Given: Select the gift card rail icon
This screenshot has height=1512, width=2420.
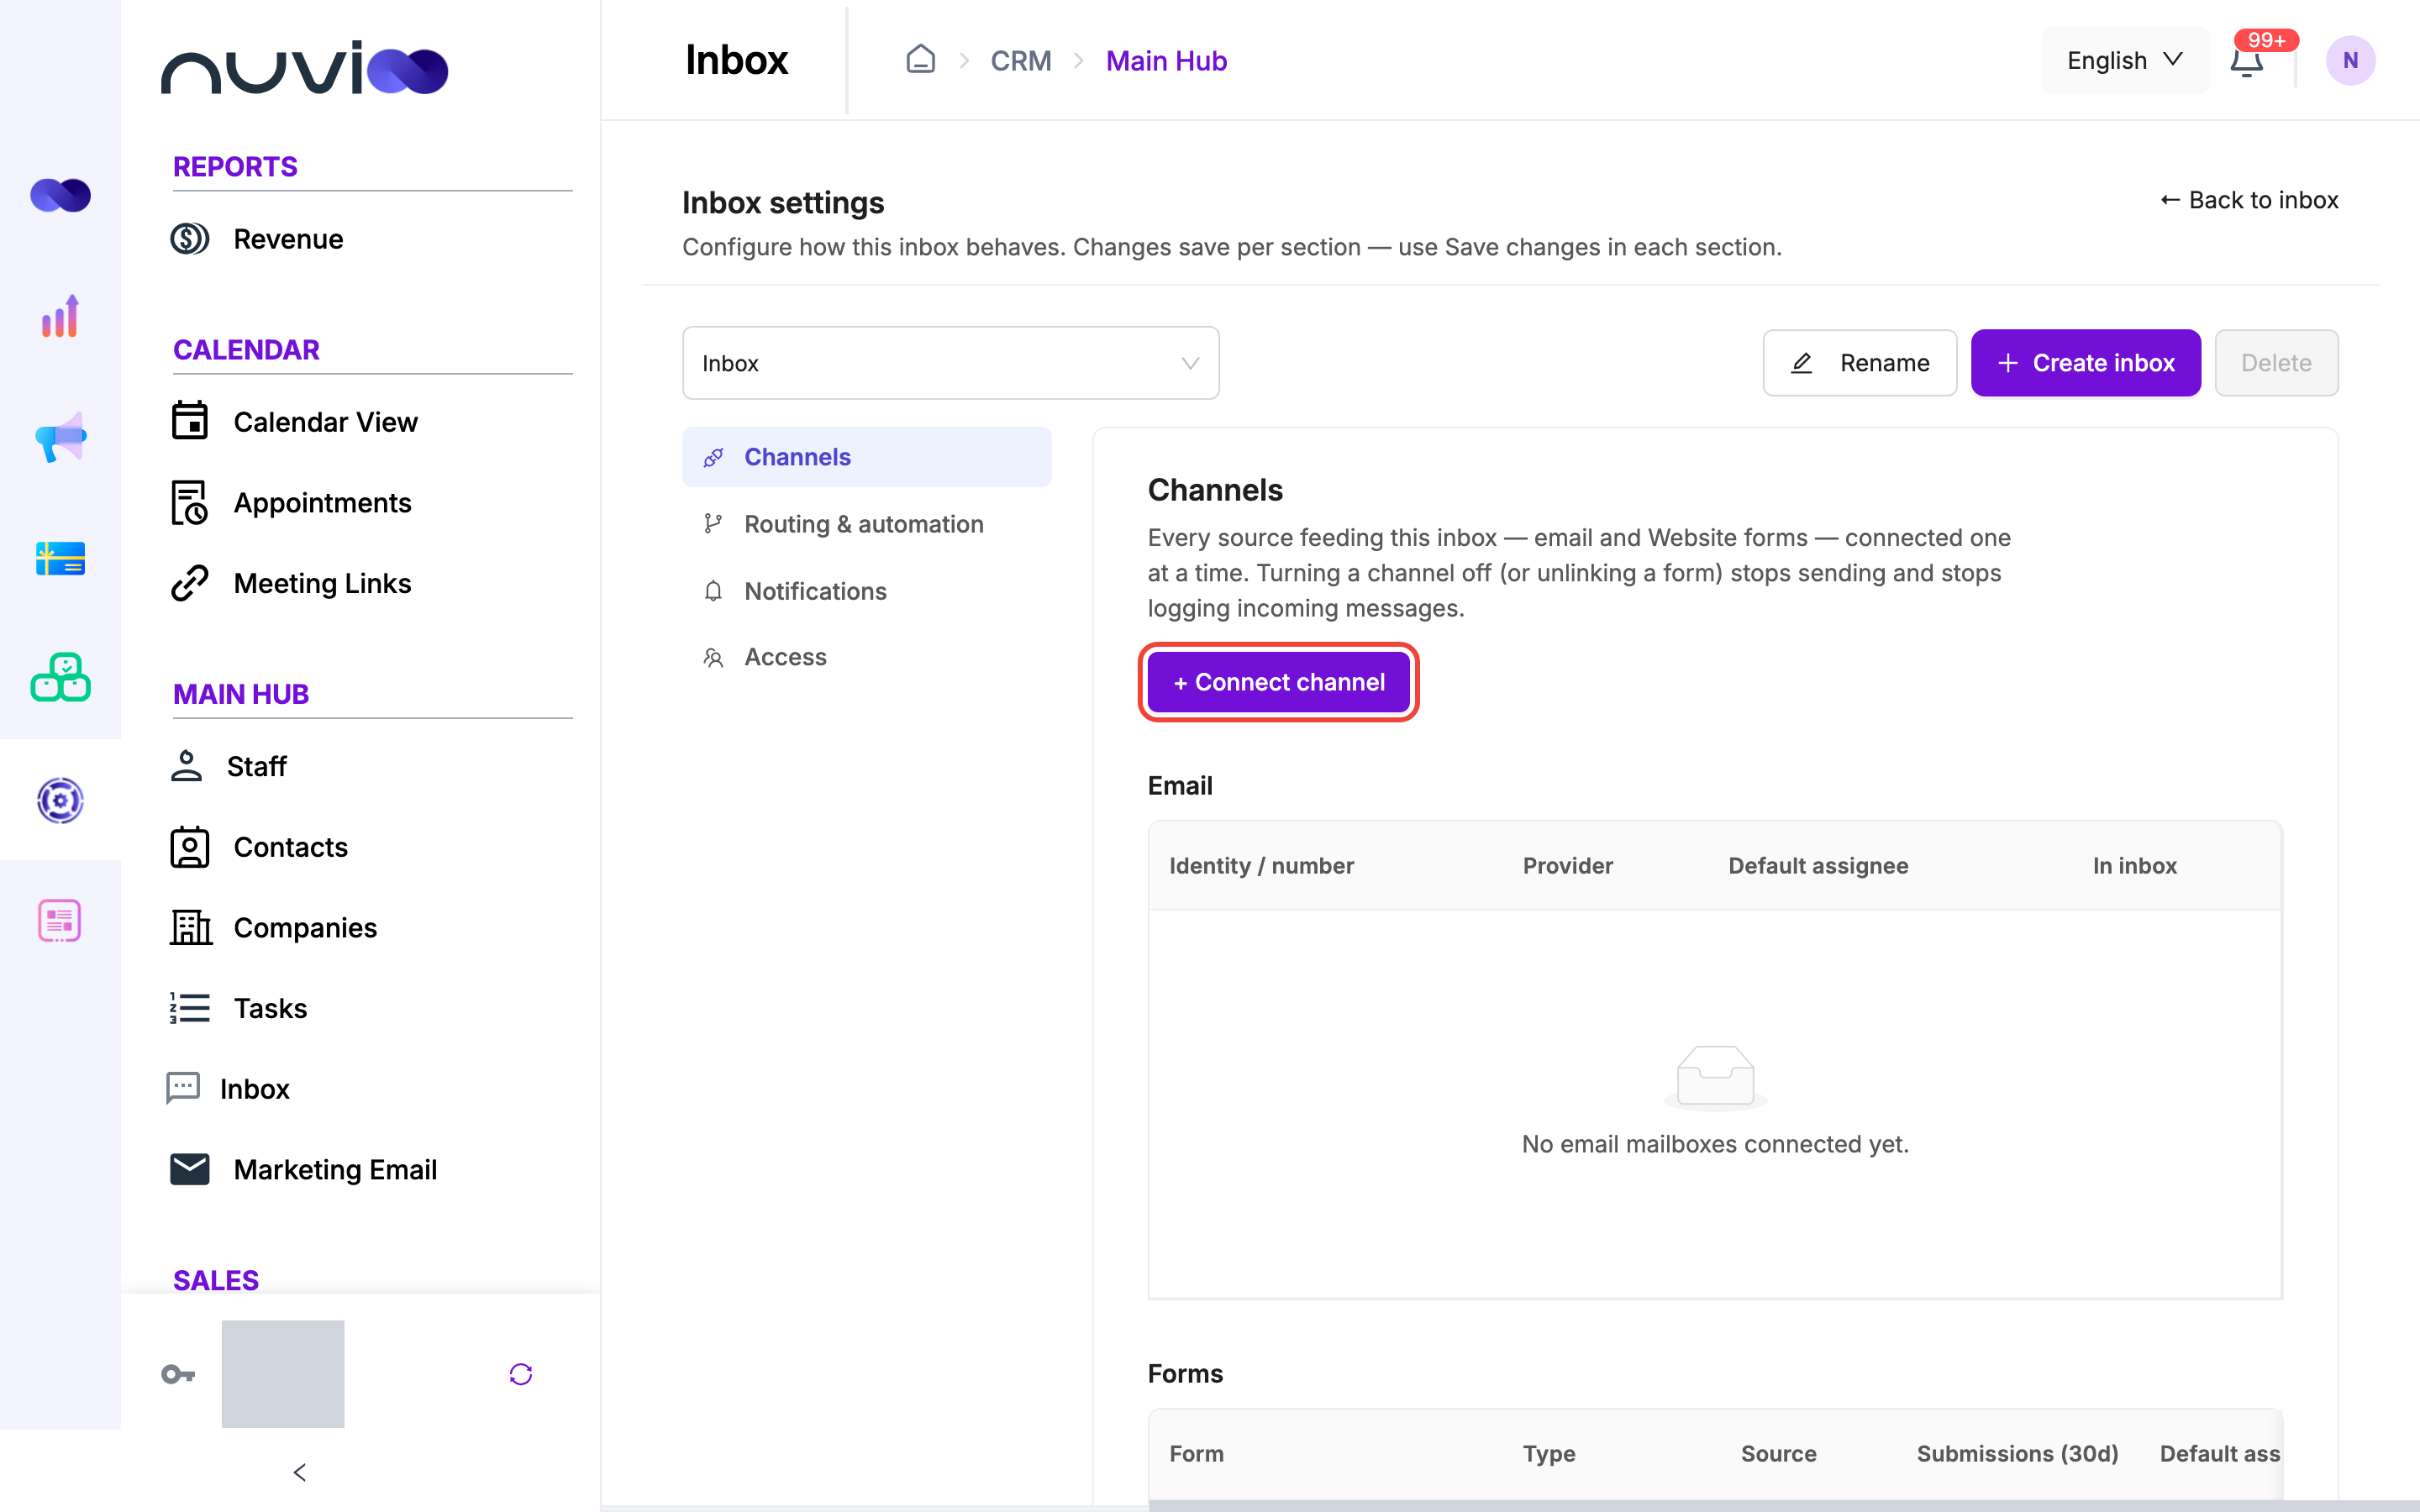Looking at the screenshot, I should [x=60, y=558].
